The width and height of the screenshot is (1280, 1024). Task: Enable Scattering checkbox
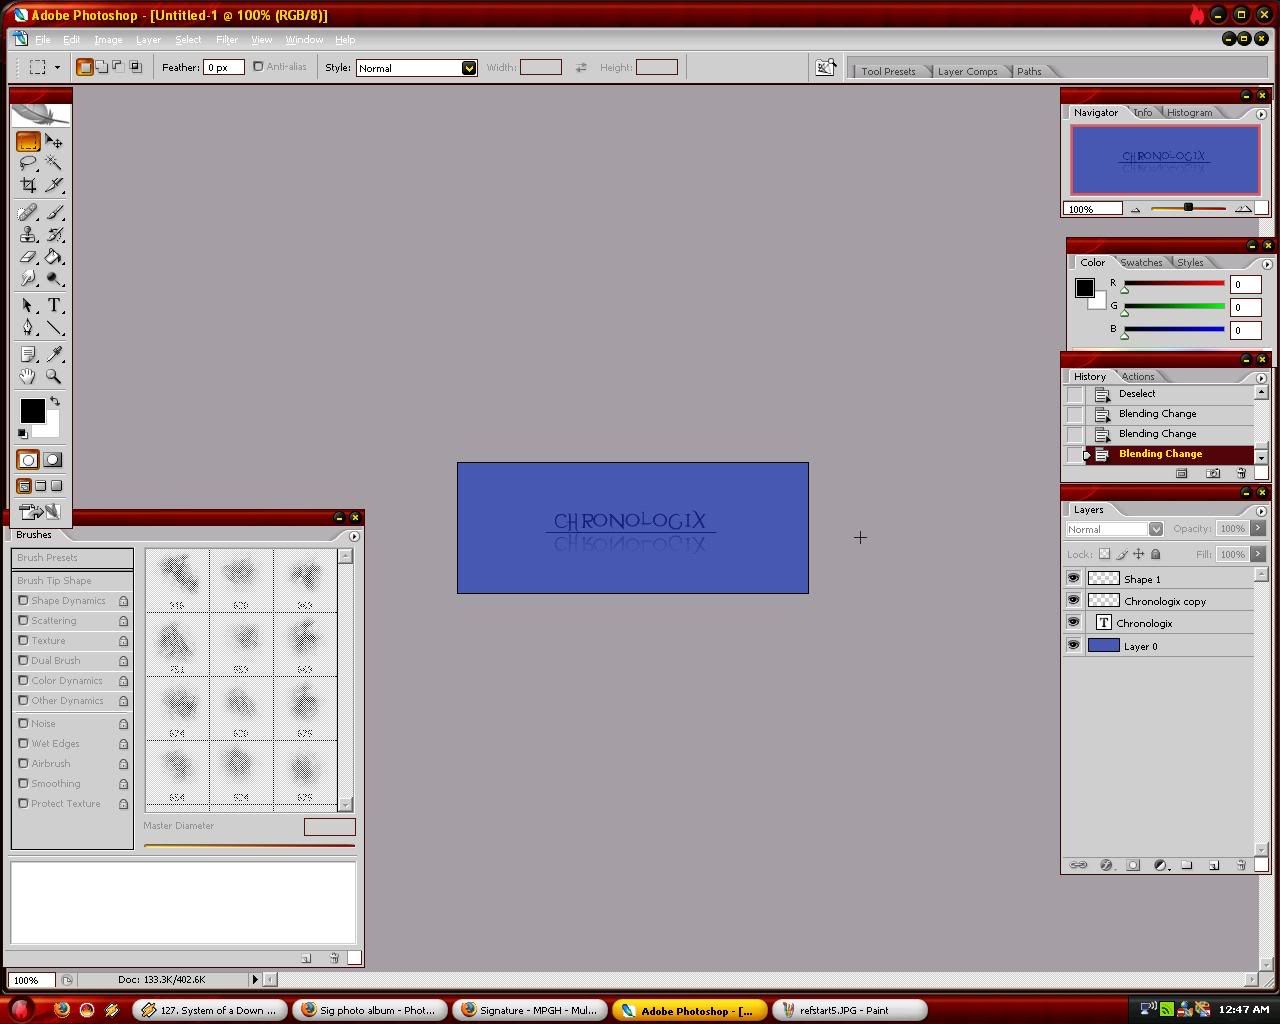pos(23,621)
